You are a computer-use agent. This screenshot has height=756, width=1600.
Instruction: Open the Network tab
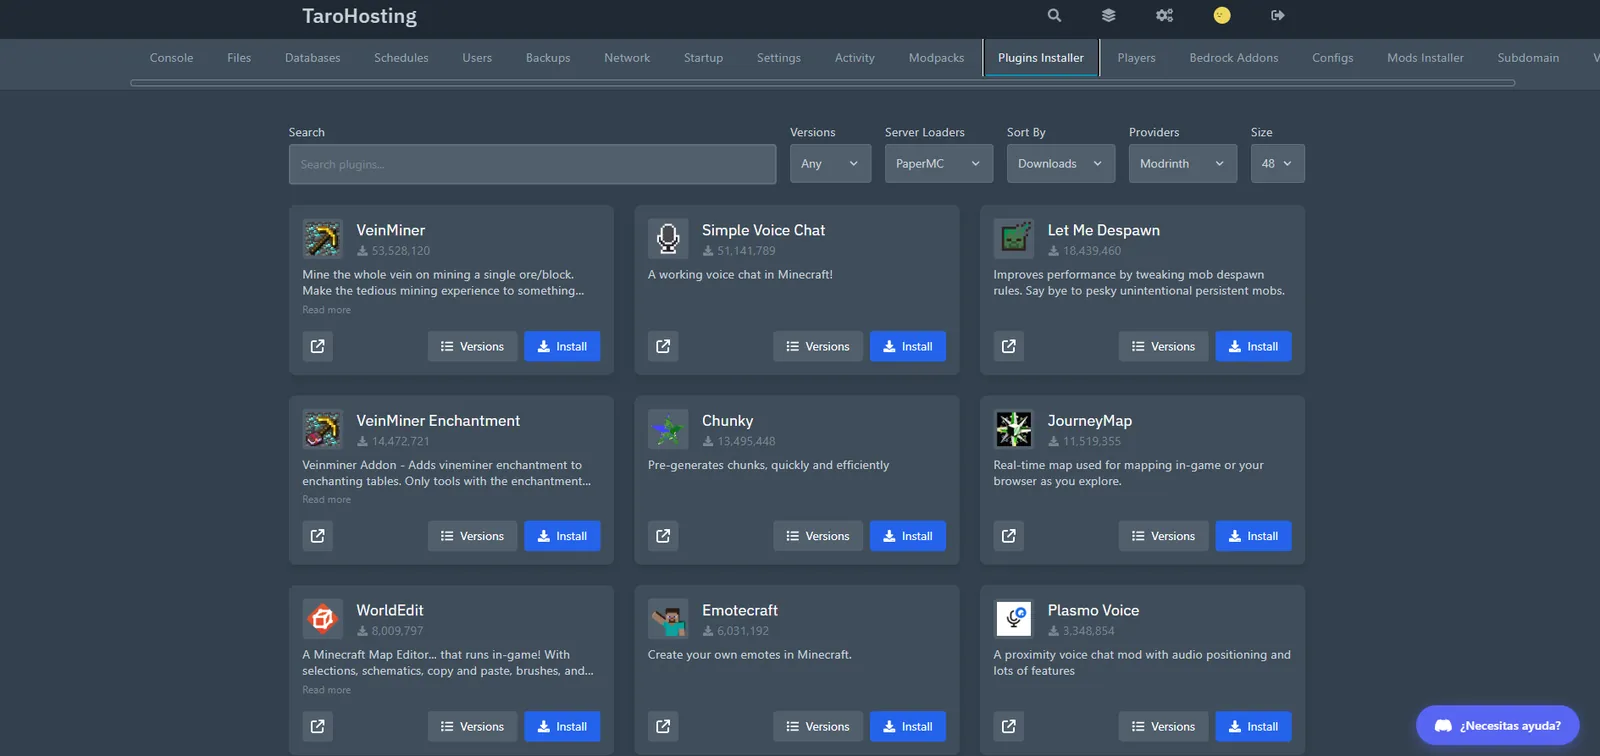point(627,58)
